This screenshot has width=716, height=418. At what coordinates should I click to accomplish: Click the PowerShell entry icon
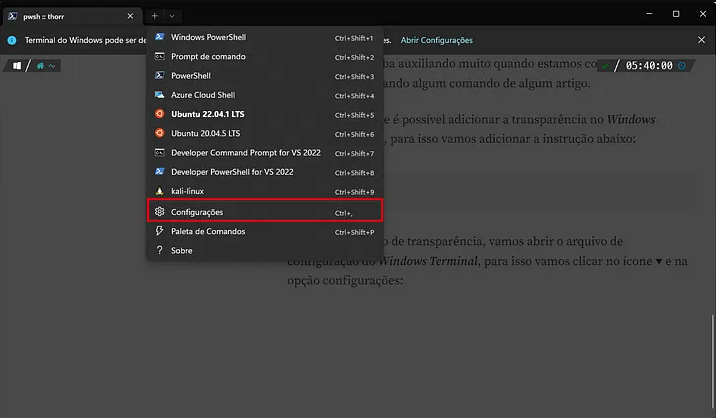tap(159, 75)
